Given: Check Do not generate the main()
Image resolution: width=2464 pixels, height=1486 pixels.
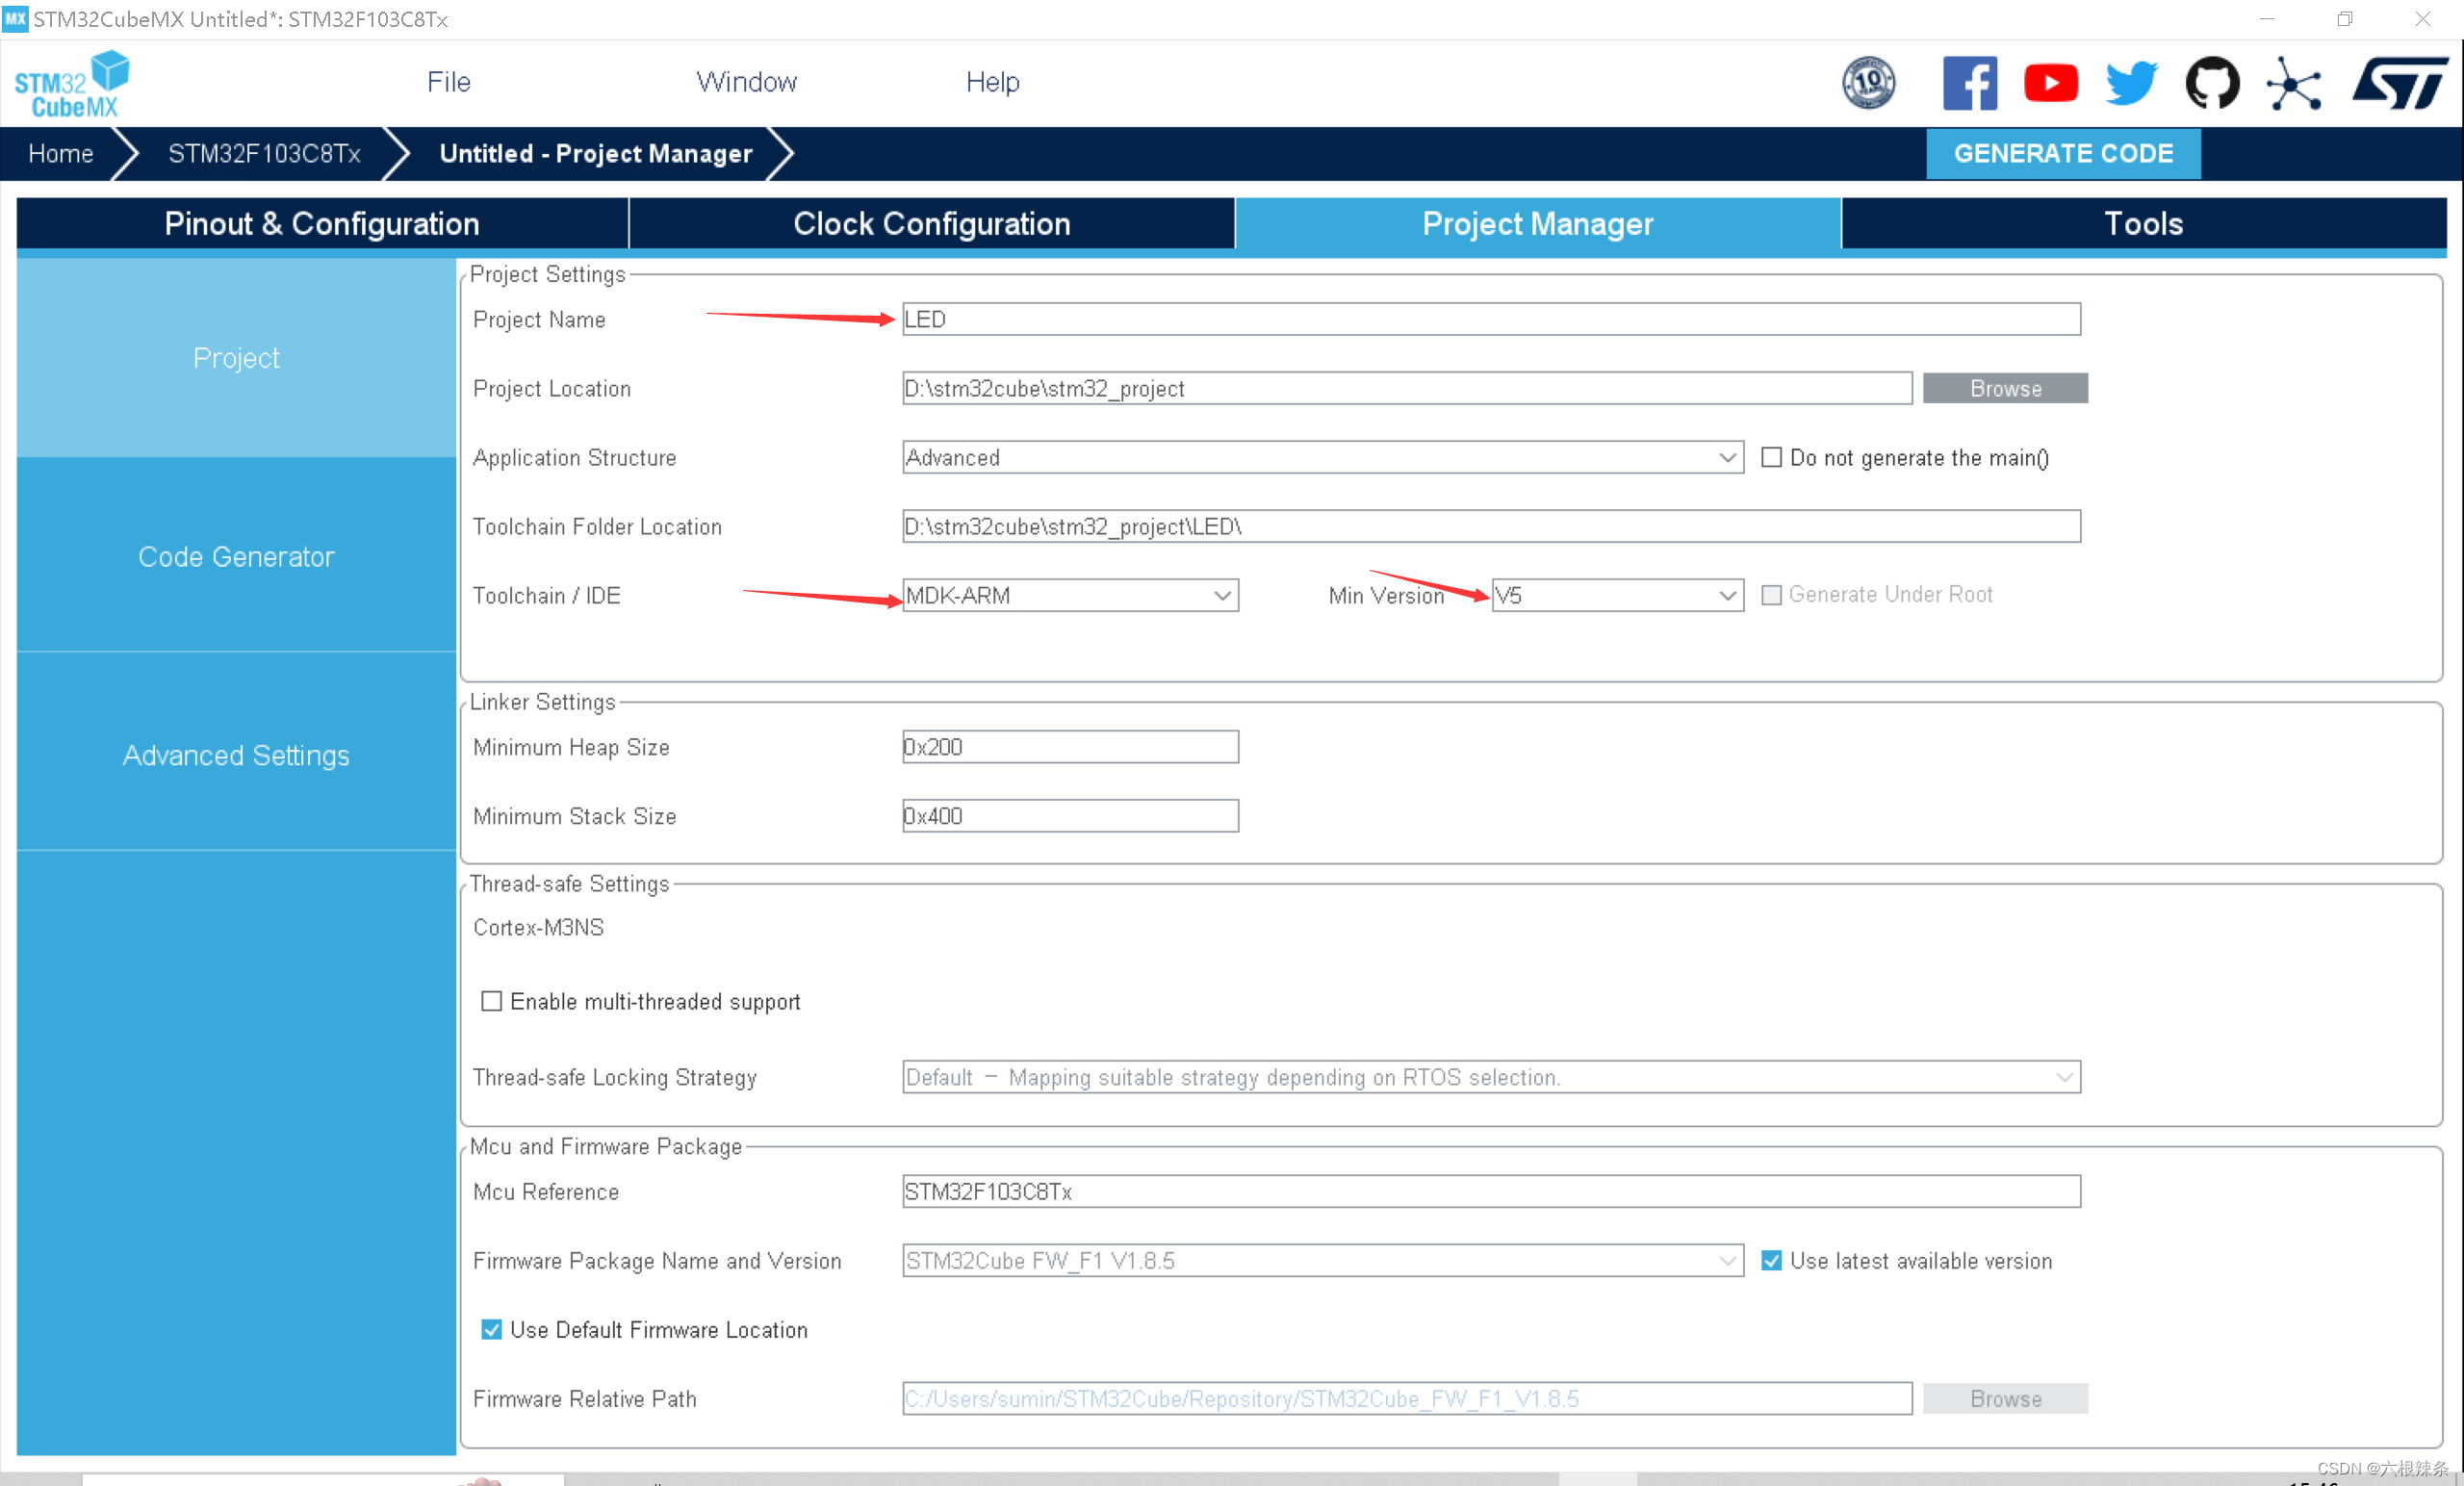Looking at the screenshot, I should tap(1770, 457).
